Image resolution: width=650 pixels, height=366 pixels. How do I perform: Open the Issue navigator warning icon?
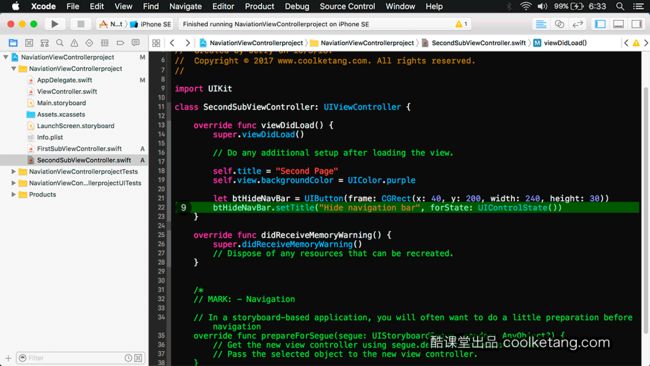click(x=74, y=43)
